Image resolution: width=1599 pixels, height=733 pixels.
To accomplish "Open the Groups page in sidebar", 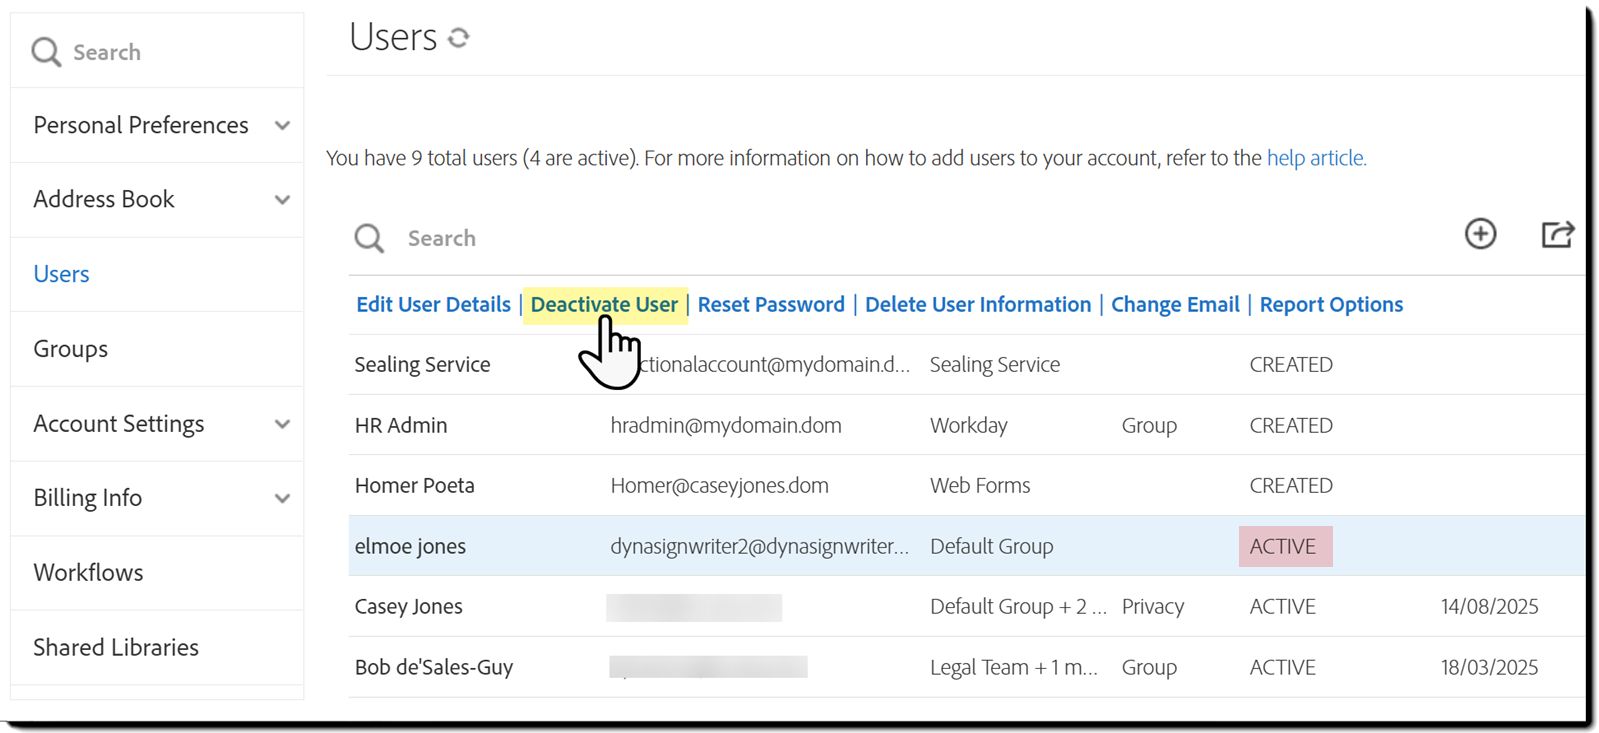I will (x=71, y=349).
